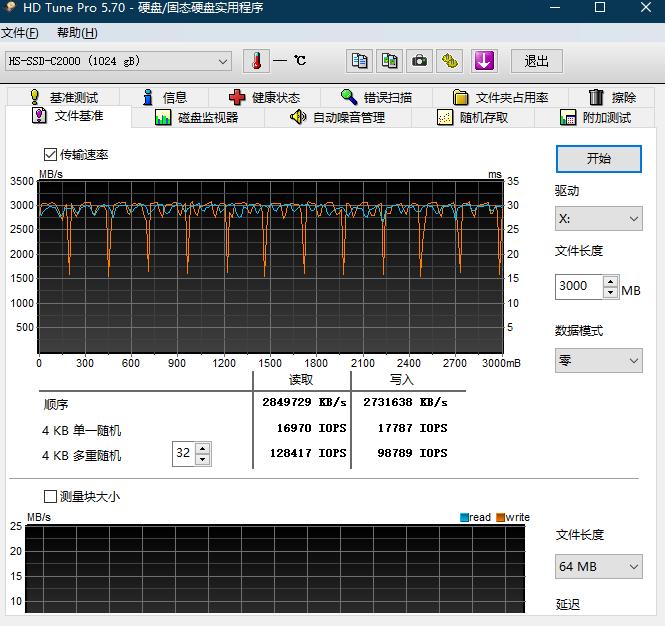Switch to the 自动噪音管理 tab
The image size is (665, 626).
coord(338,117)
